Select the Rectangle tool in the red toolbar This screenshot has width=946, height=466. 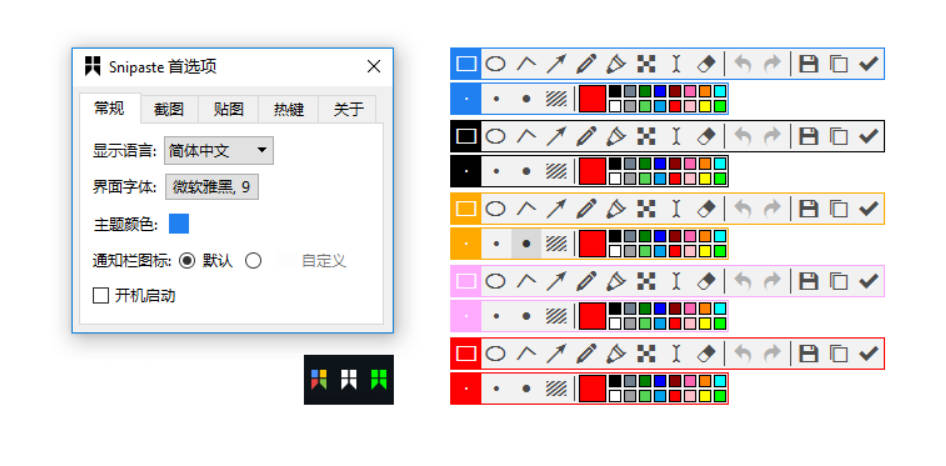tap(466, 353)
